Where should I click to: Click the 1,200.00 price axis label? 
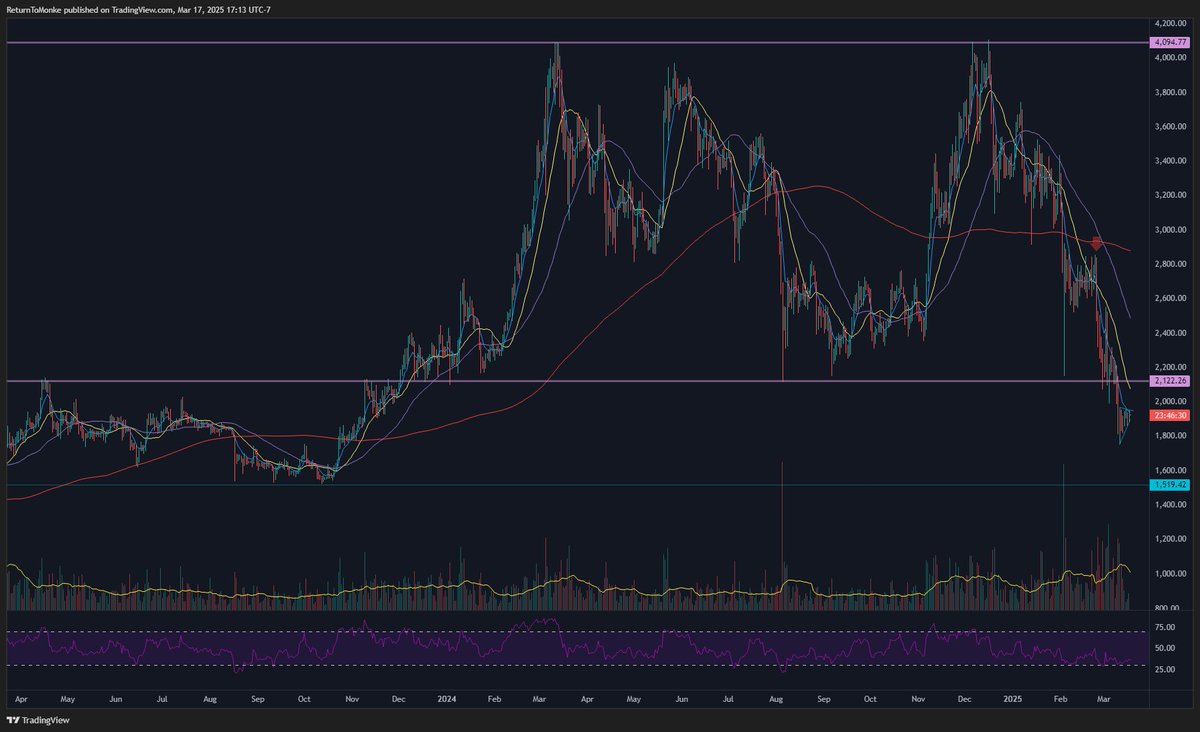1169,539
